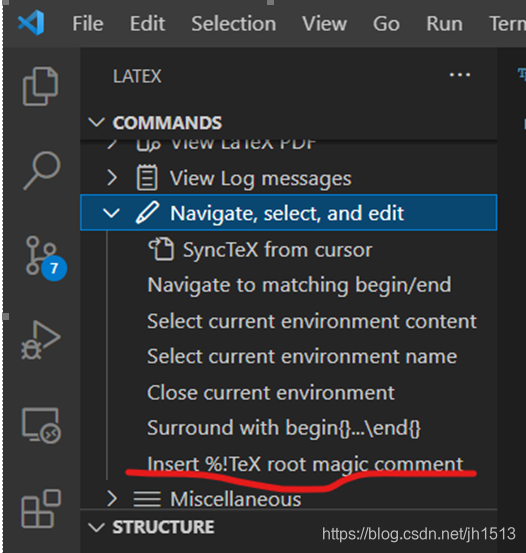Screen dimensions: 526x553
Task: Open the Run and Debug view
Action: pos(41,340)
